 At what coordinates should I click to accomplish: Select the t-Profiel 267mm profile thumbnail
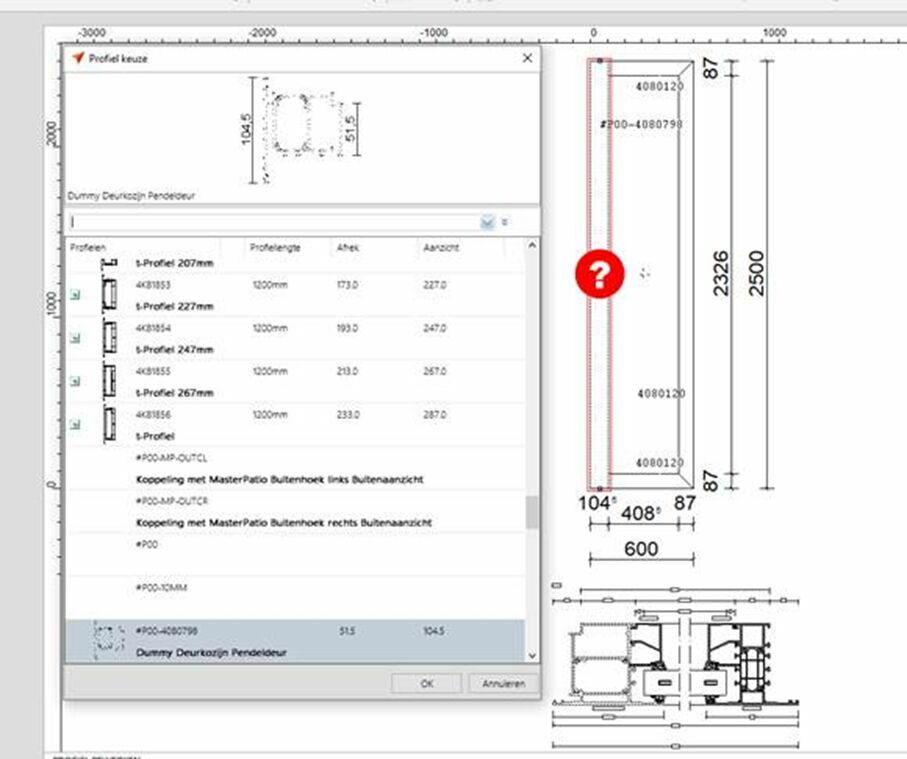[x=109, y=381]
